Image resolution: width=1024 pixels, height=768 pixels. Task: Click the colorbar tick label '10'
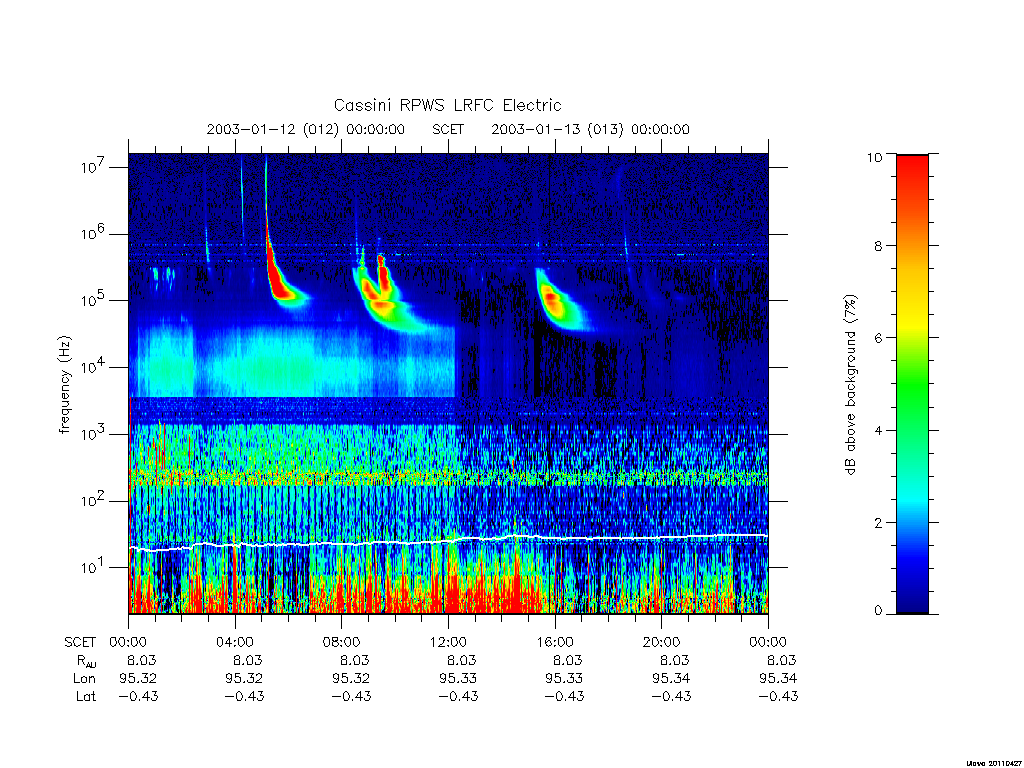click(x=874, y=157)
